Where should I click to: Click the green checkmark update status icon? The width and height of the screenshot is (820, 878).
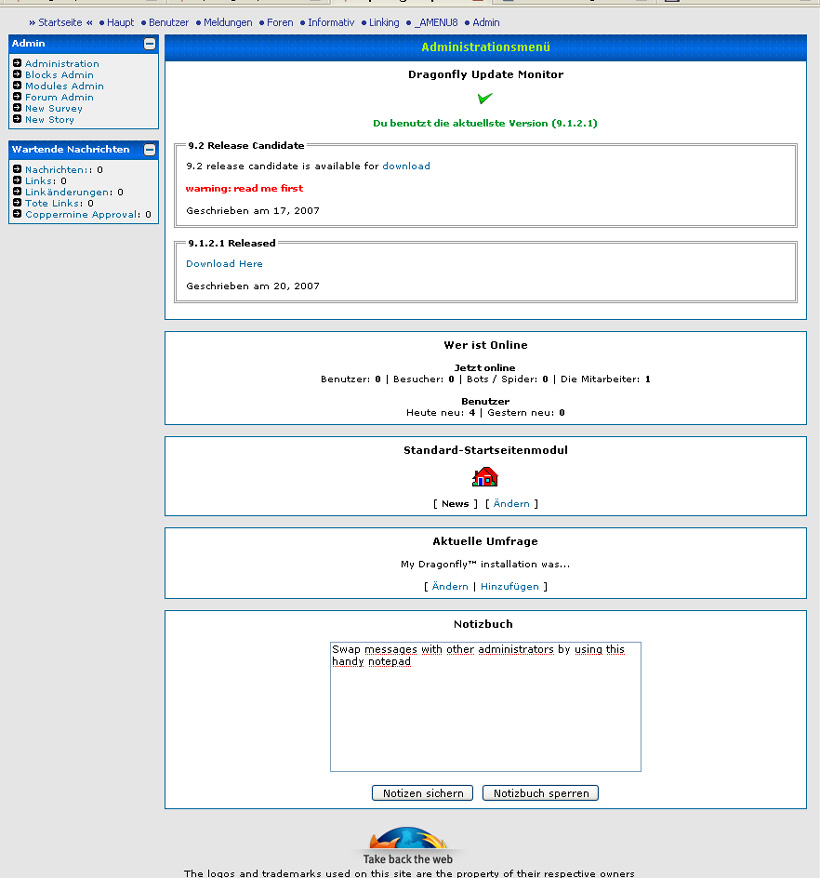485,98
